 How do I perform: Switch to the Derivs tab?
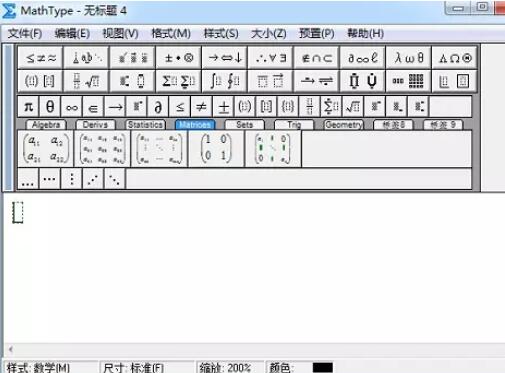click(x=95, y=125)
